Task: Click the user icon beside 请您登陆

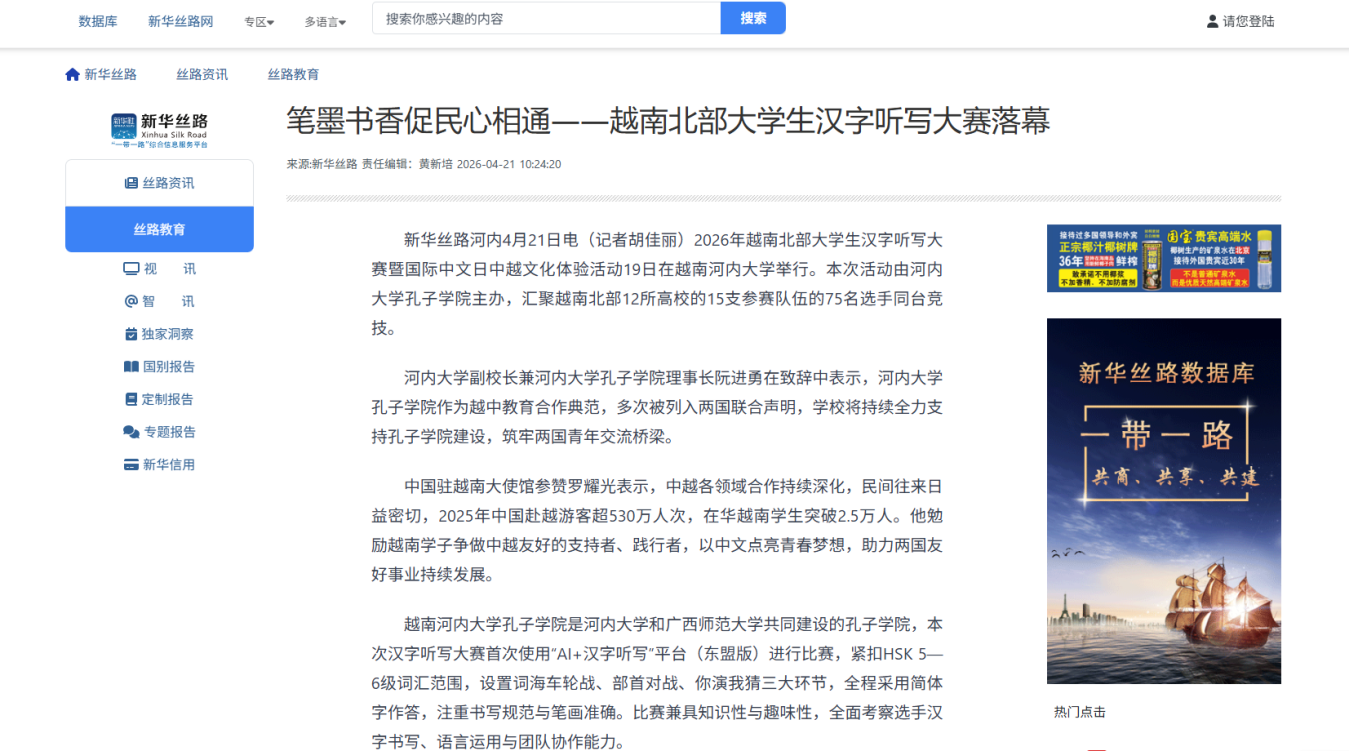Action: coord(1212,21)
